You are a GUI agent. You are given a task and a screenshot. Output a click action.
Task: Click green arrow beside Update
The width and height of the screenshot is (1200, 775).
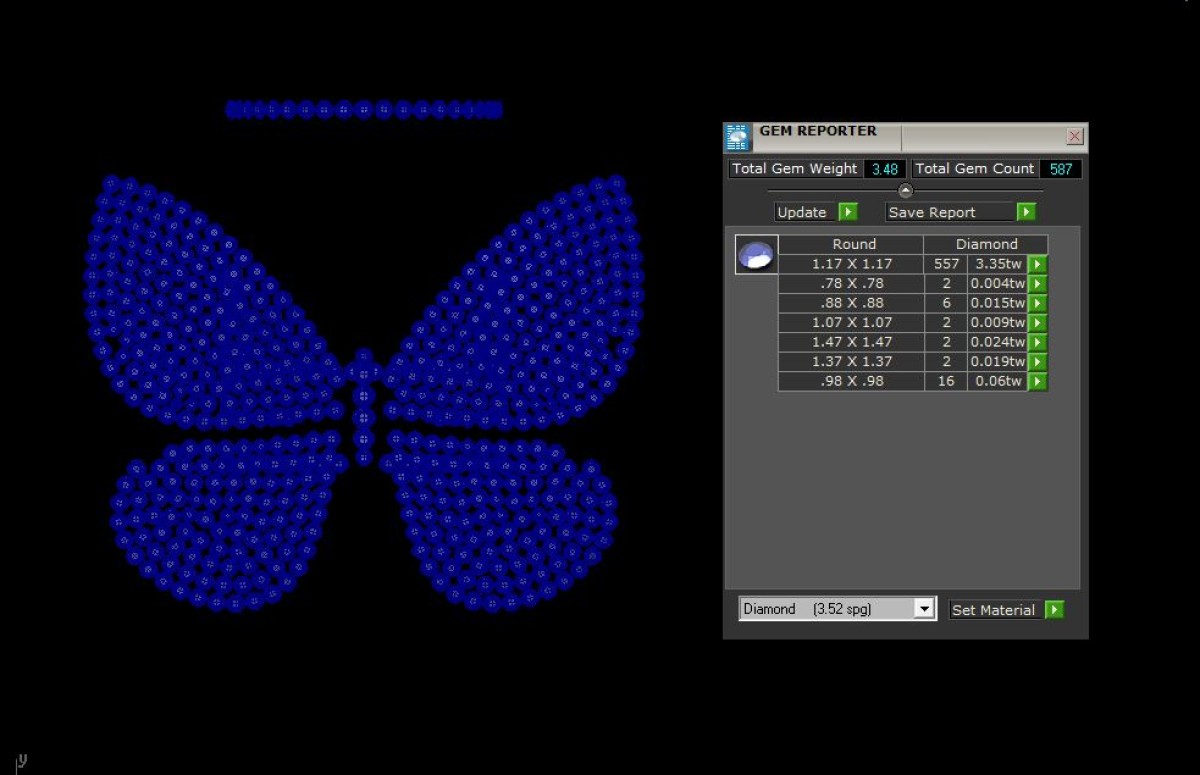click(848, 212)
